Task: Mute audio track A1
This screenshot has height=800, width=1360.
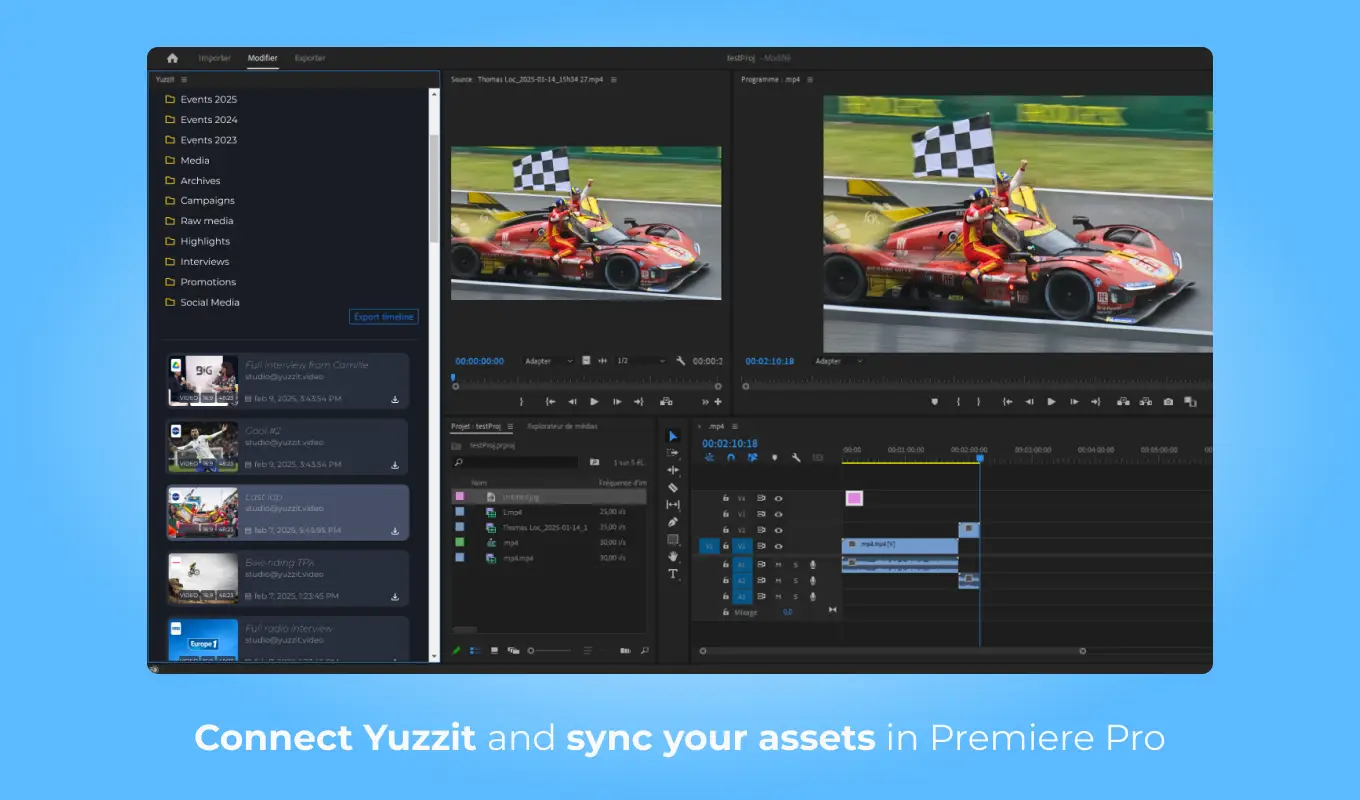Action: coord(778,564)
